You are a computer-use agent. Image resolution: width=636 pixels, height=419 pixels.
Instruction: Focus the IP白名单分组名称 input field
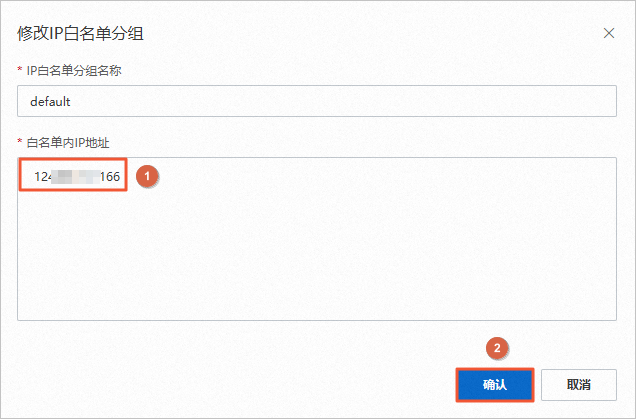[317, 101]
